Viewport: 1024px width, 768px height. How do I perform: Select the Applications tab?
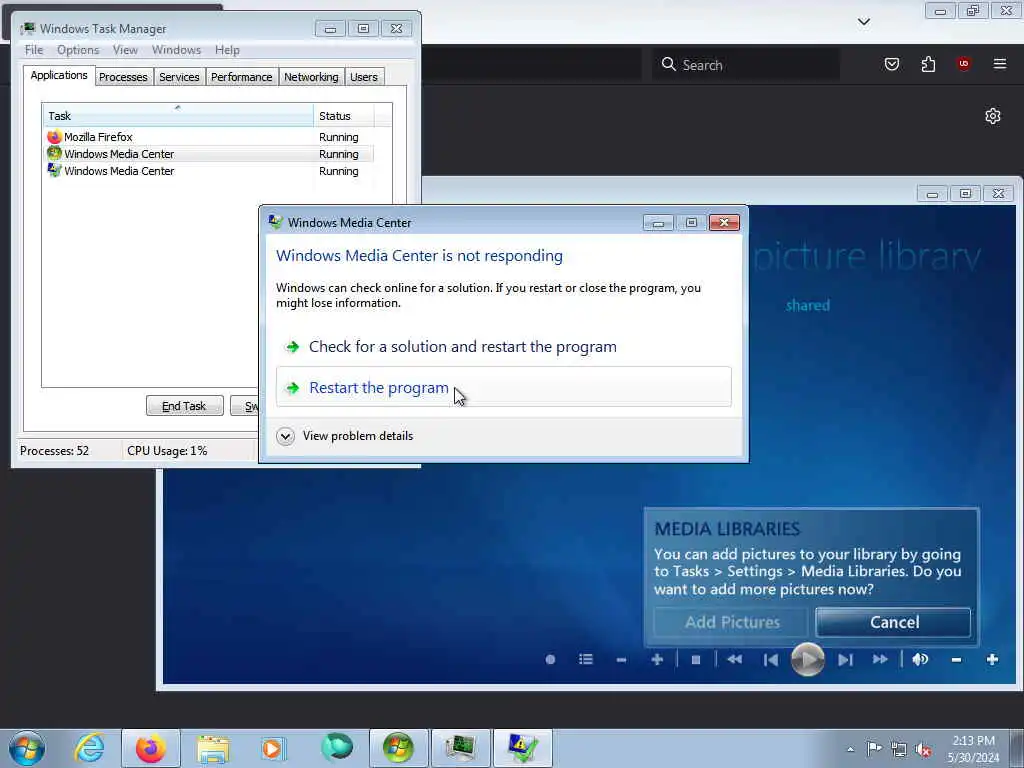coord(59,75)
